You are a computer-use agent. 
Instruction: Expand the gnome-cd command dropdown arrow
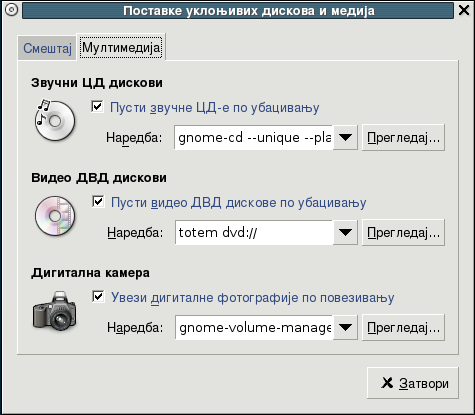pos(345,137)
